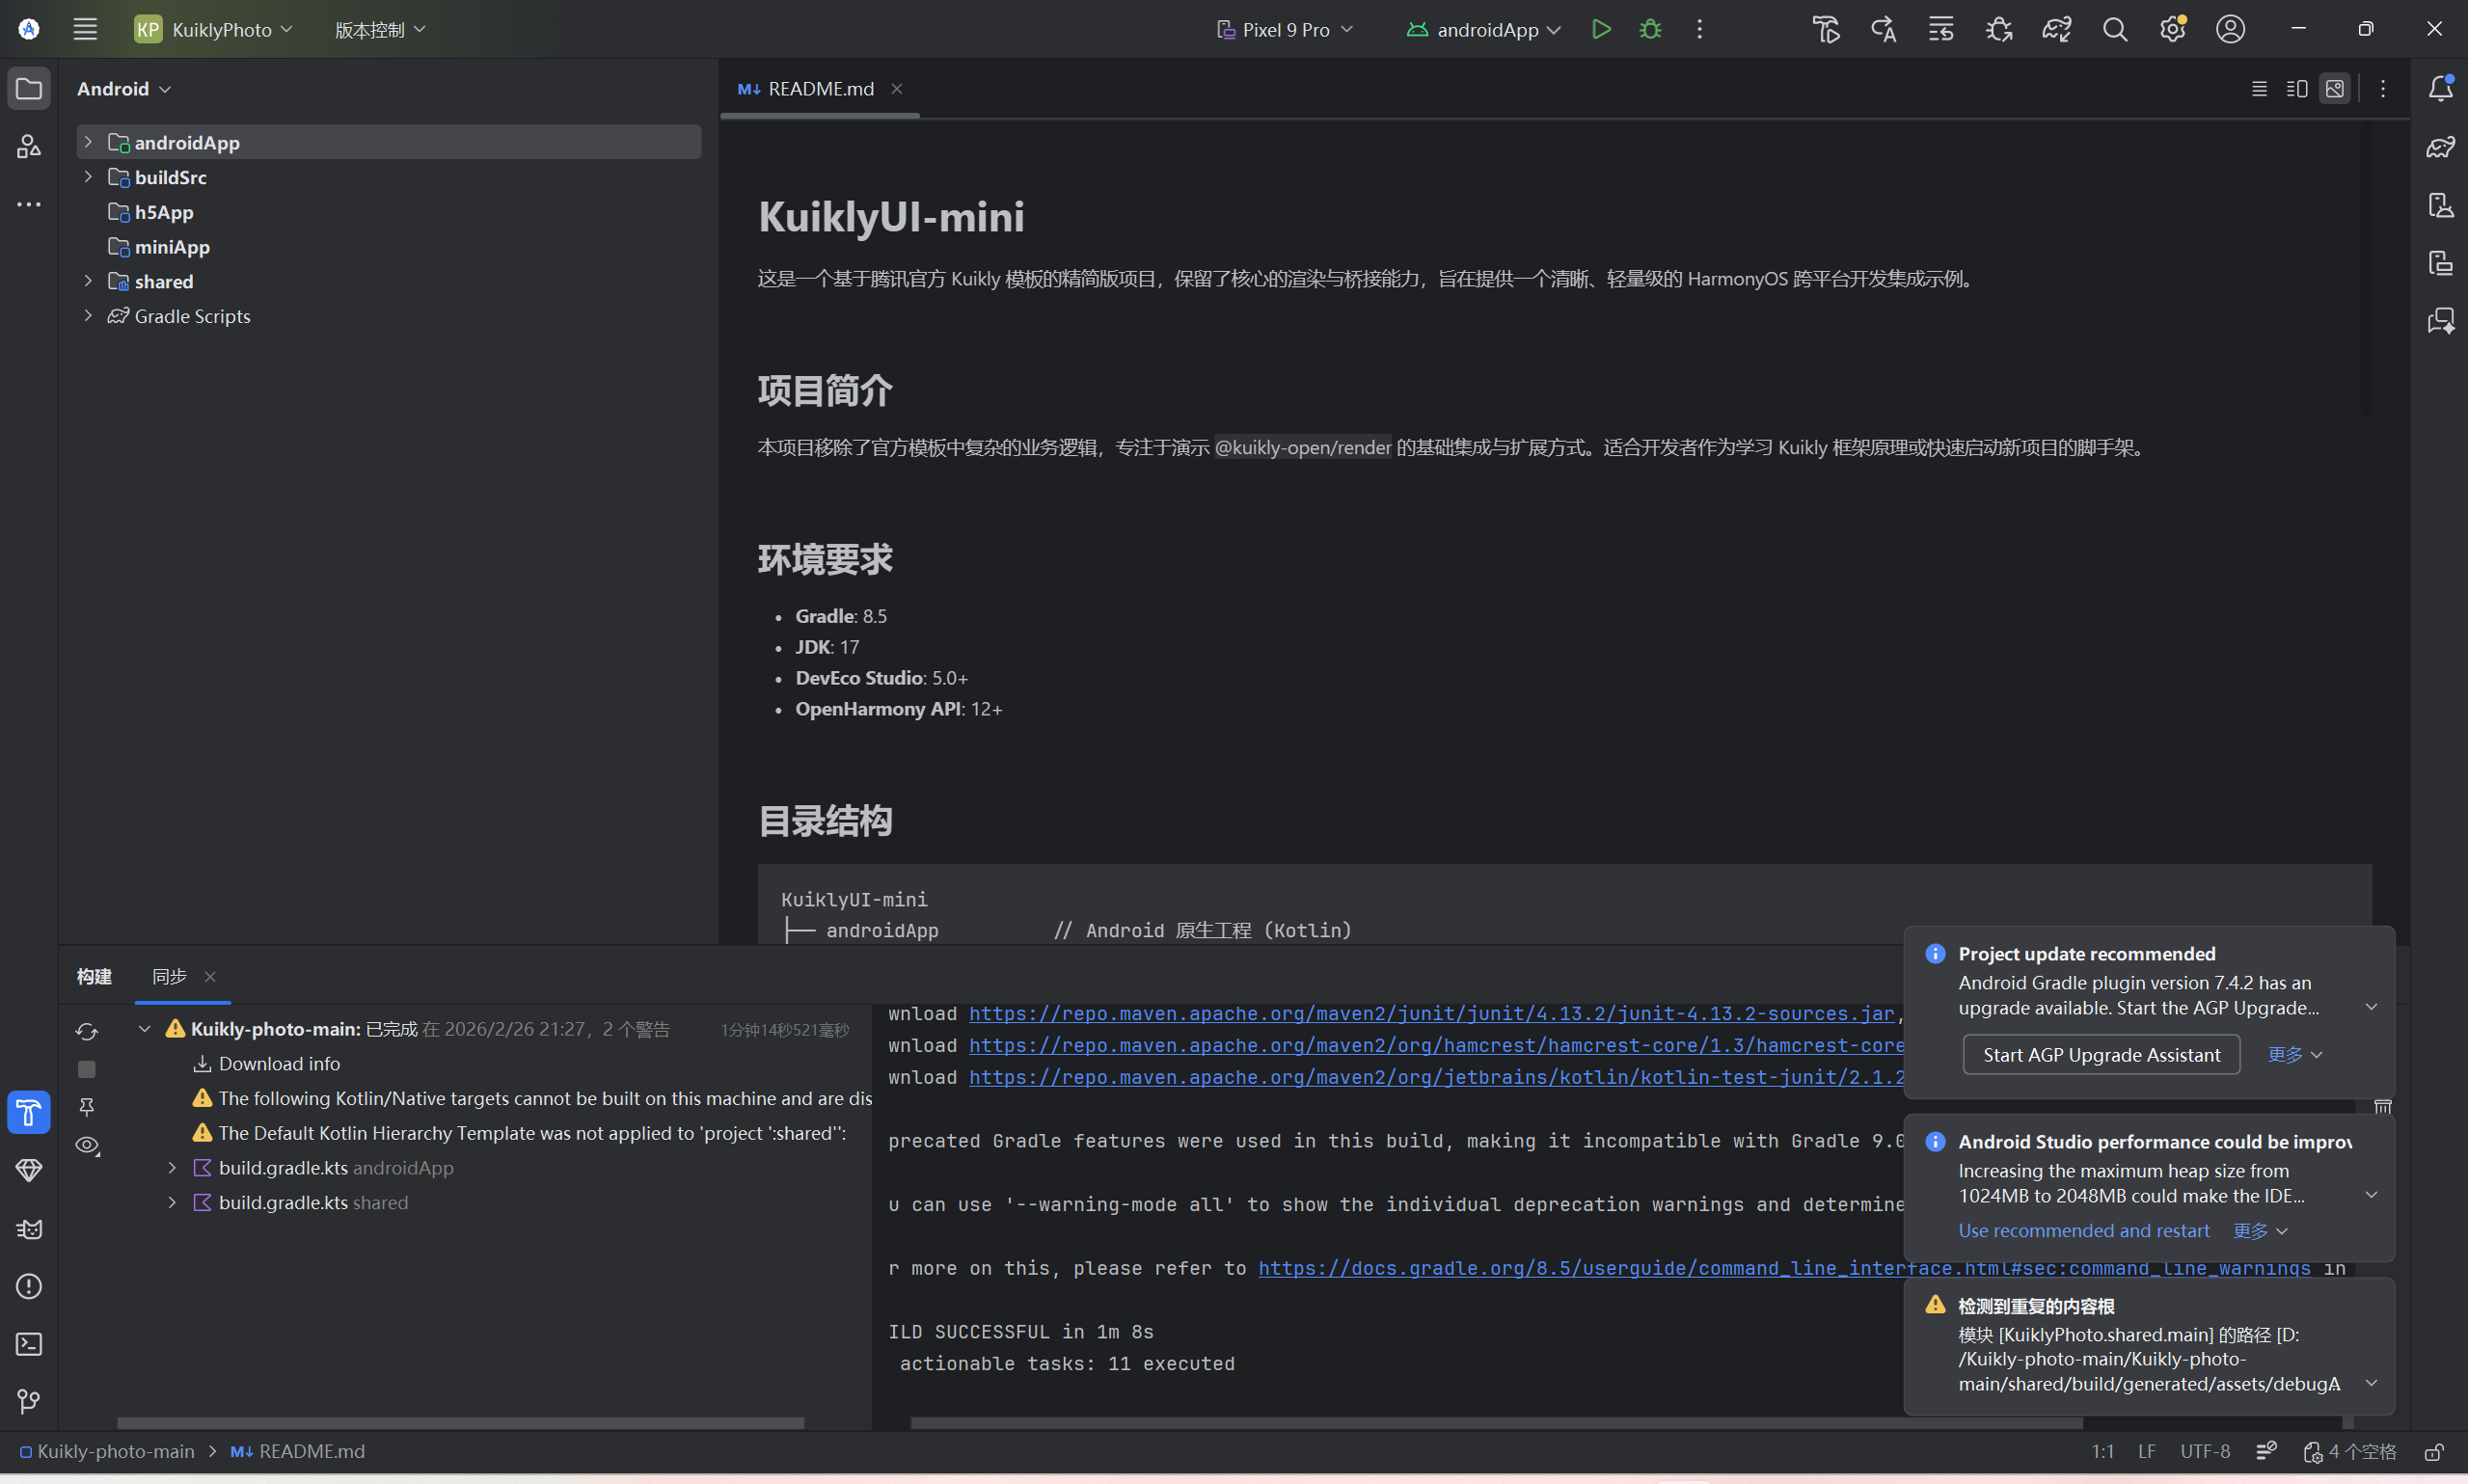Switch README to preview-only view
Image resolution: width=2468 pixels, height=1484 pixels.
click(x=2334, y=89)
